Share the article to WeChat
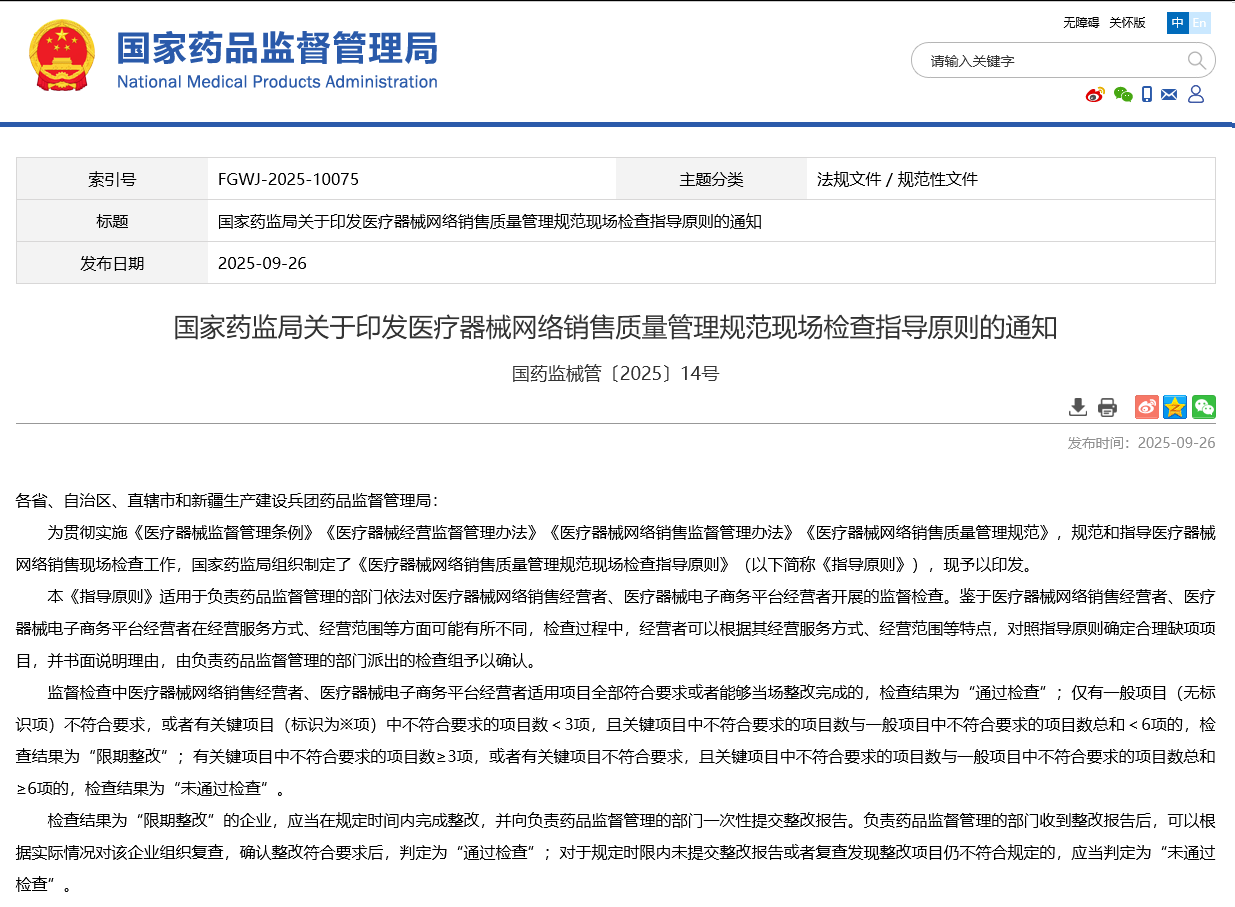The image size is (1235, 907). coord(1203,407)
